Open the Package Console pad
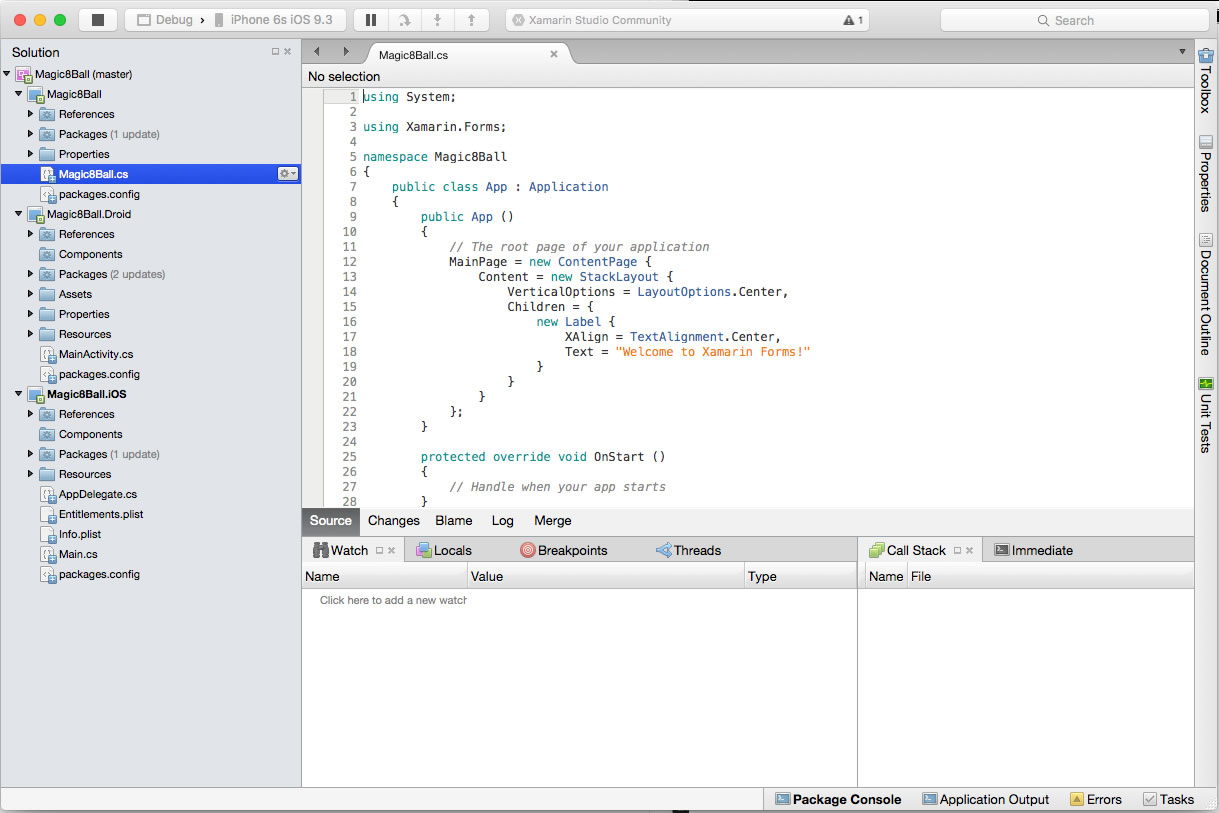Viewport: 1219px width, 813px height. coord(838,799)
